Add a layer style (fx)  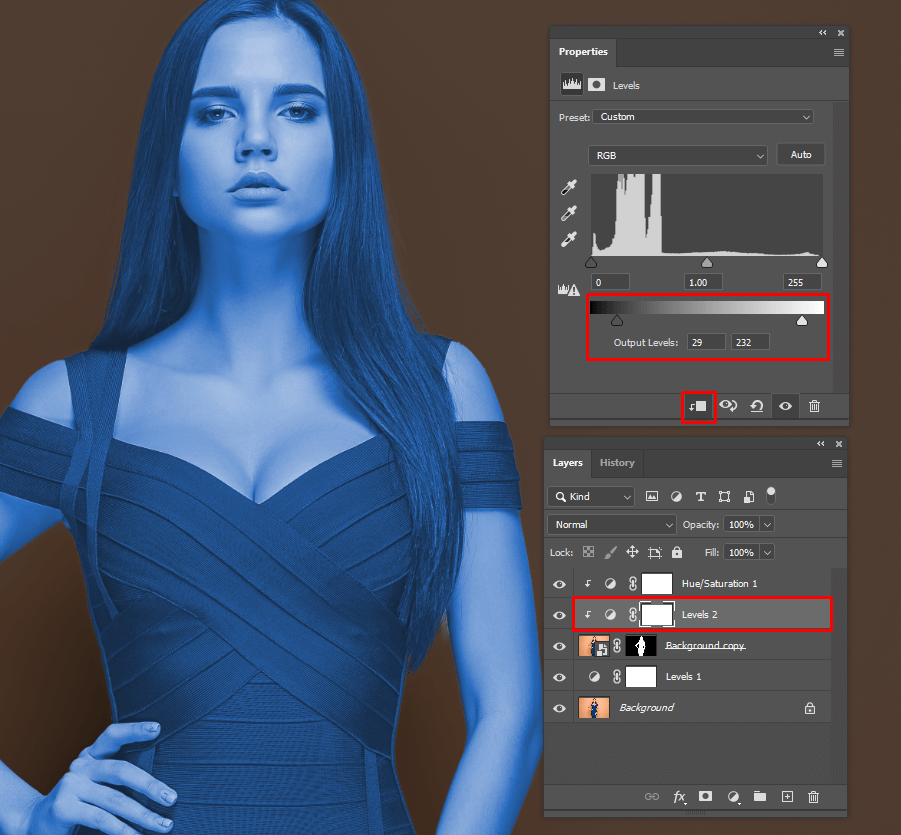[679, 796]
